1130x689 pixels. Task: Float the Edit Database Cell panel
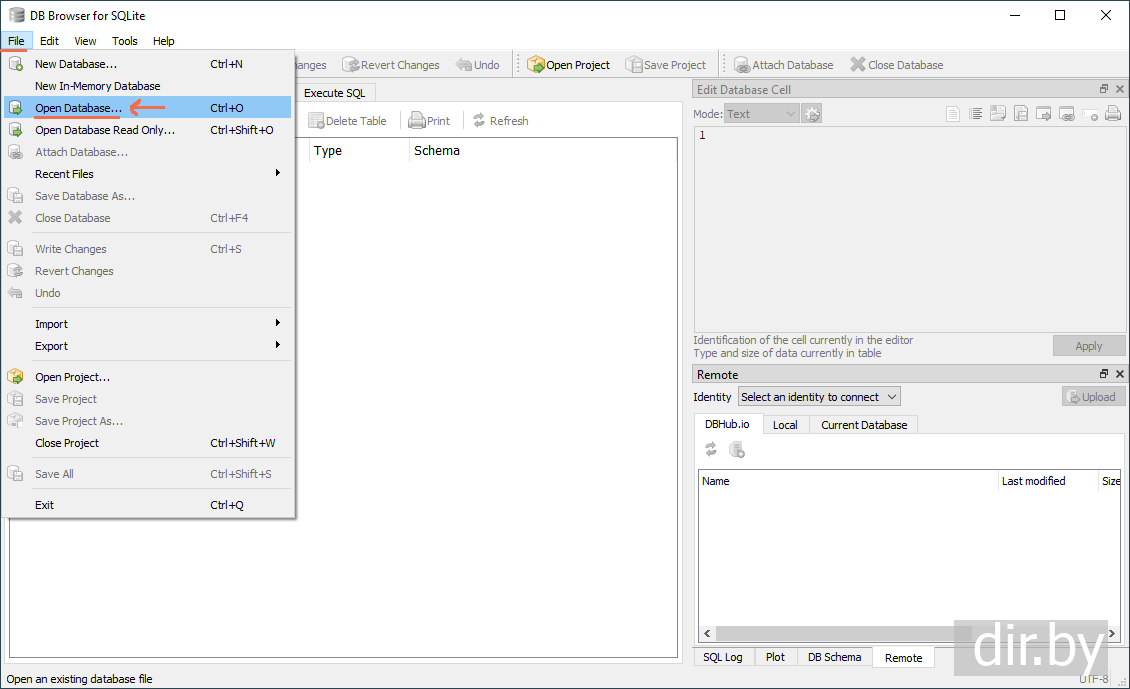tap(1104, 90)
